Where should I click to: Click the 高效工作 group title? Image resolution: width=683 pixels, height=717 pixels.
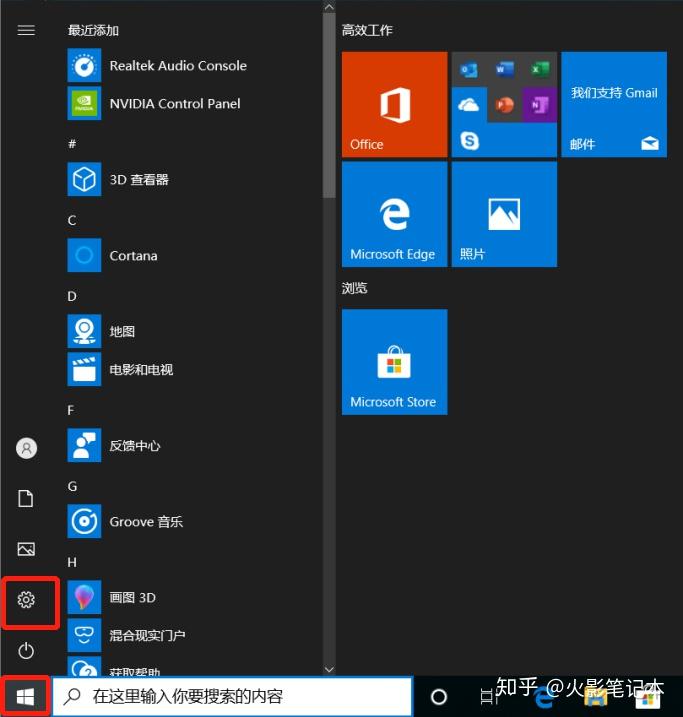[x=367, y=31]
